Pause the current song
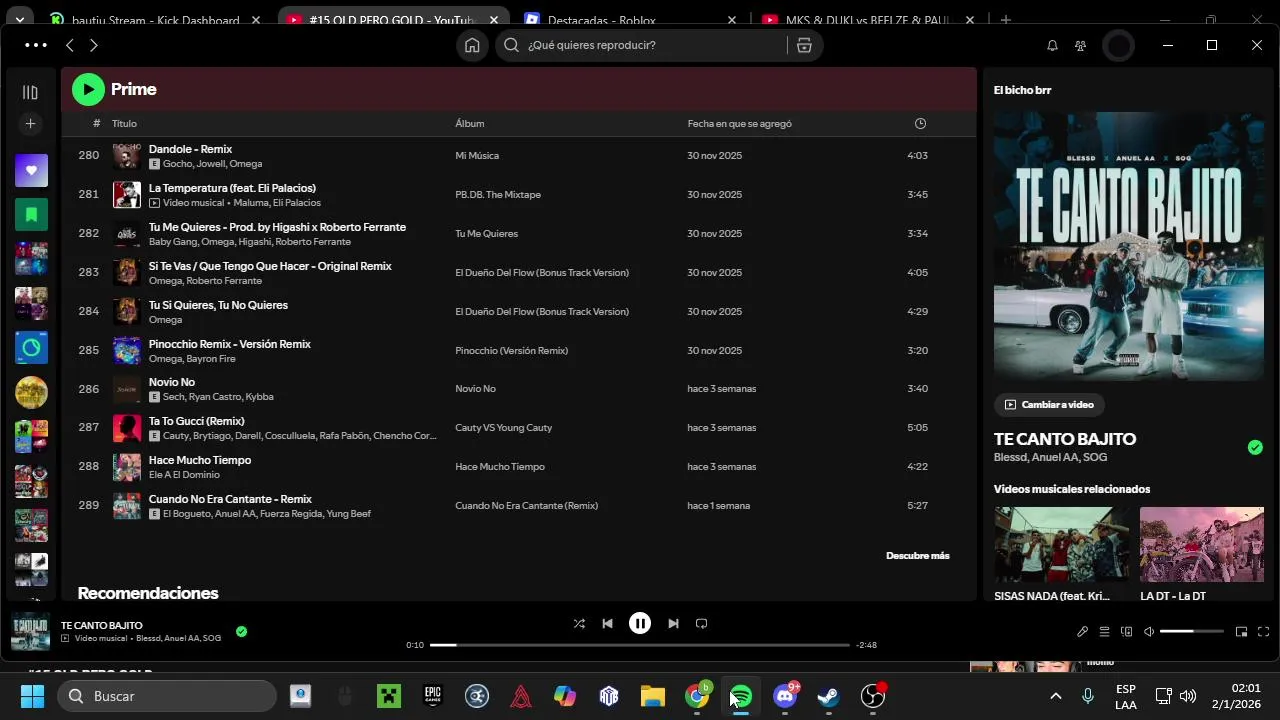Image resolution: width=1280 pixels, height=720 pixels. (x=640, y=623)
